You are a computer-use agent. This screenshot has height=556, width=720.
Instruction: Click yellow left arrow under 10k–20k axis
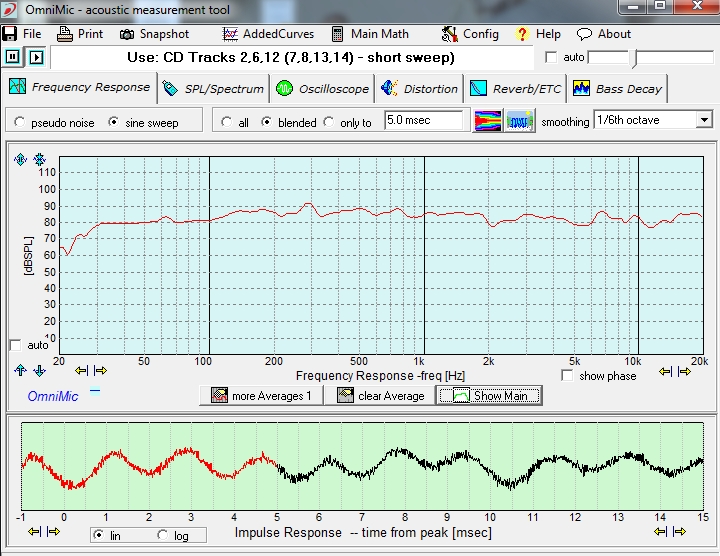click(x=666, y=371)
